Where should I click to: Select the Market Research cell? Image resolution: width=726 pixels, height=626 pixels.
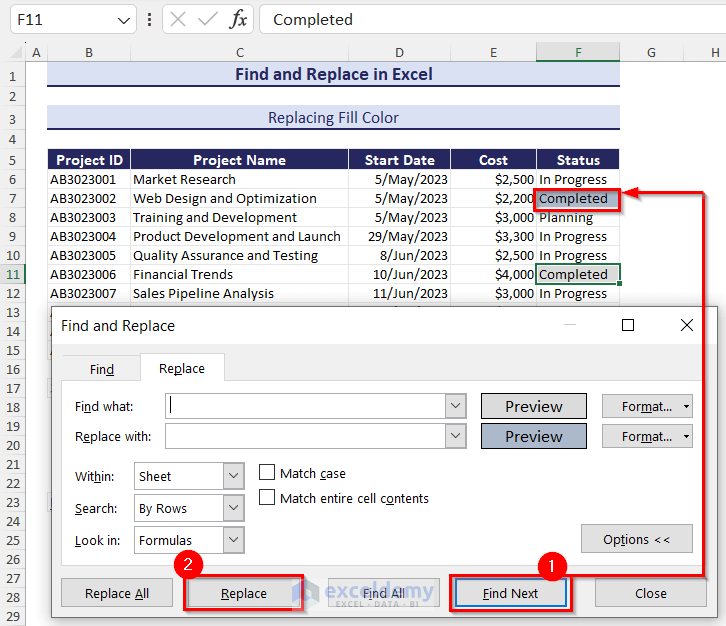[x=239, y=179]
